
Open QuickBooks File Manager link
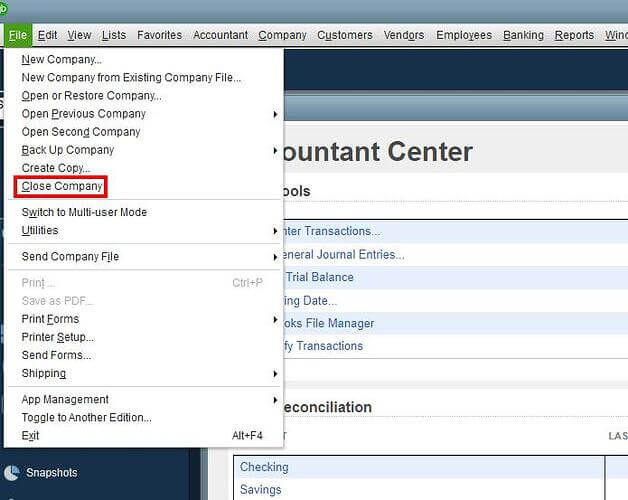click(328, 323)
